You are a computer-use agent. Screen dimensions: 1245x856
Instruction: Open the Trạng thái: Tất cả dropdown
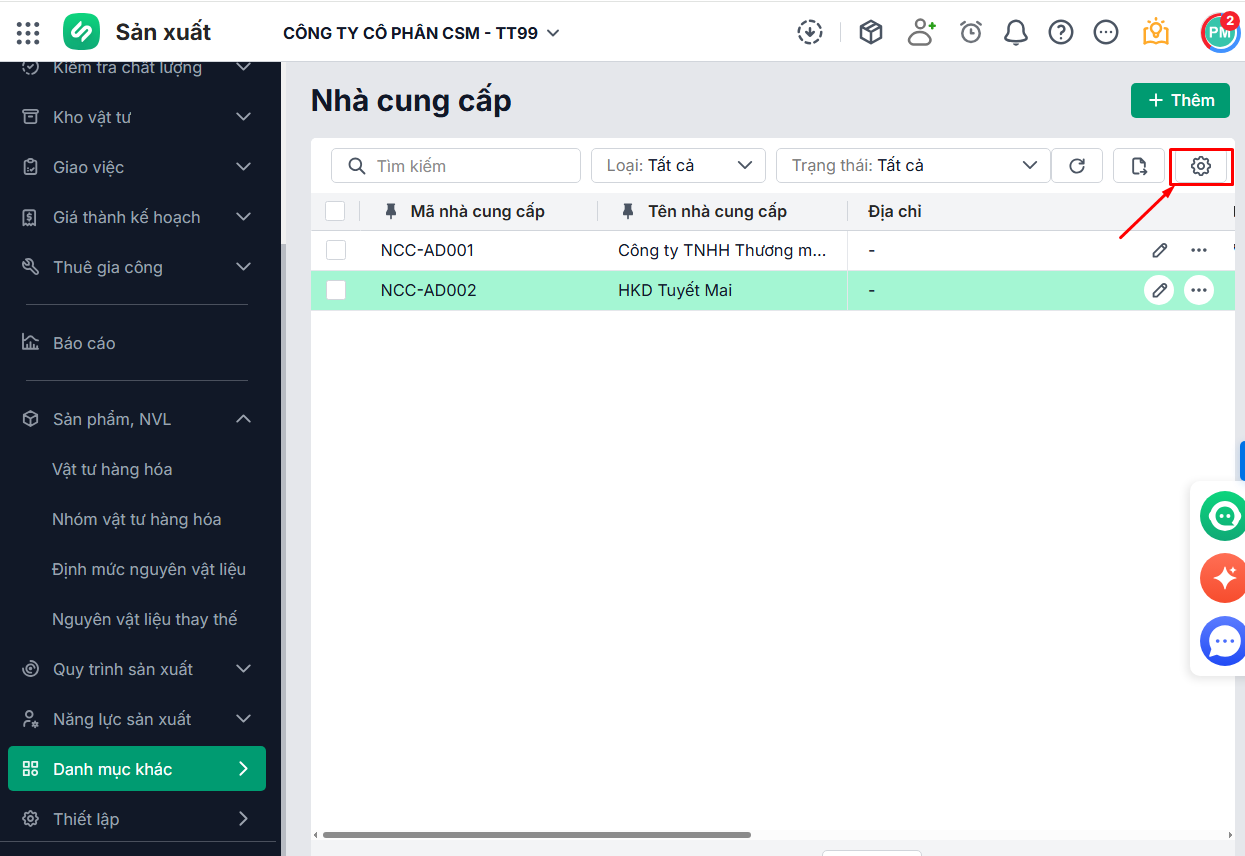point(913,166)
